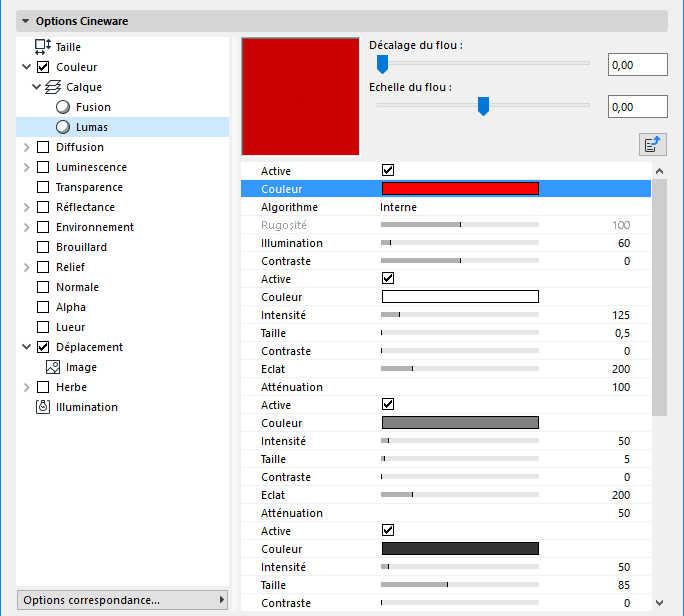684x616 pixels.
Task: Select the Calque layer icon
Action: pos(53,87)
